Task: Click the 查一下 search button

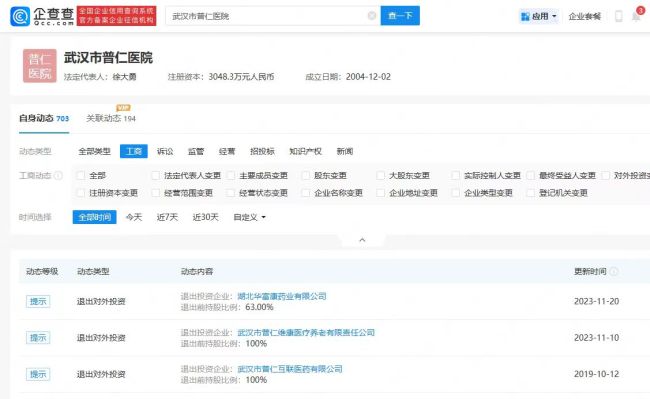Action: [400, 16]
